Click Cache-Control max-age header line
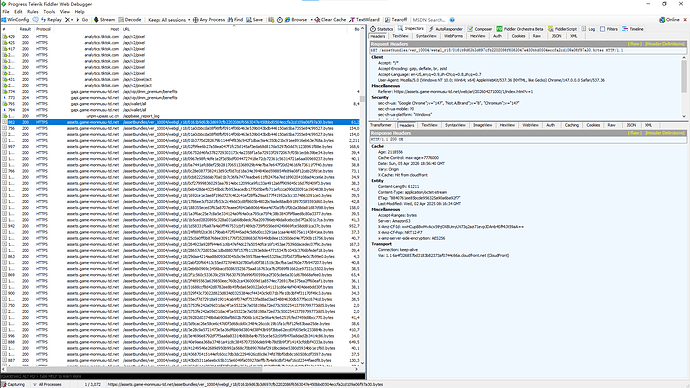The width and height of the screenshot is (690, 388). (x=408, y=157)
